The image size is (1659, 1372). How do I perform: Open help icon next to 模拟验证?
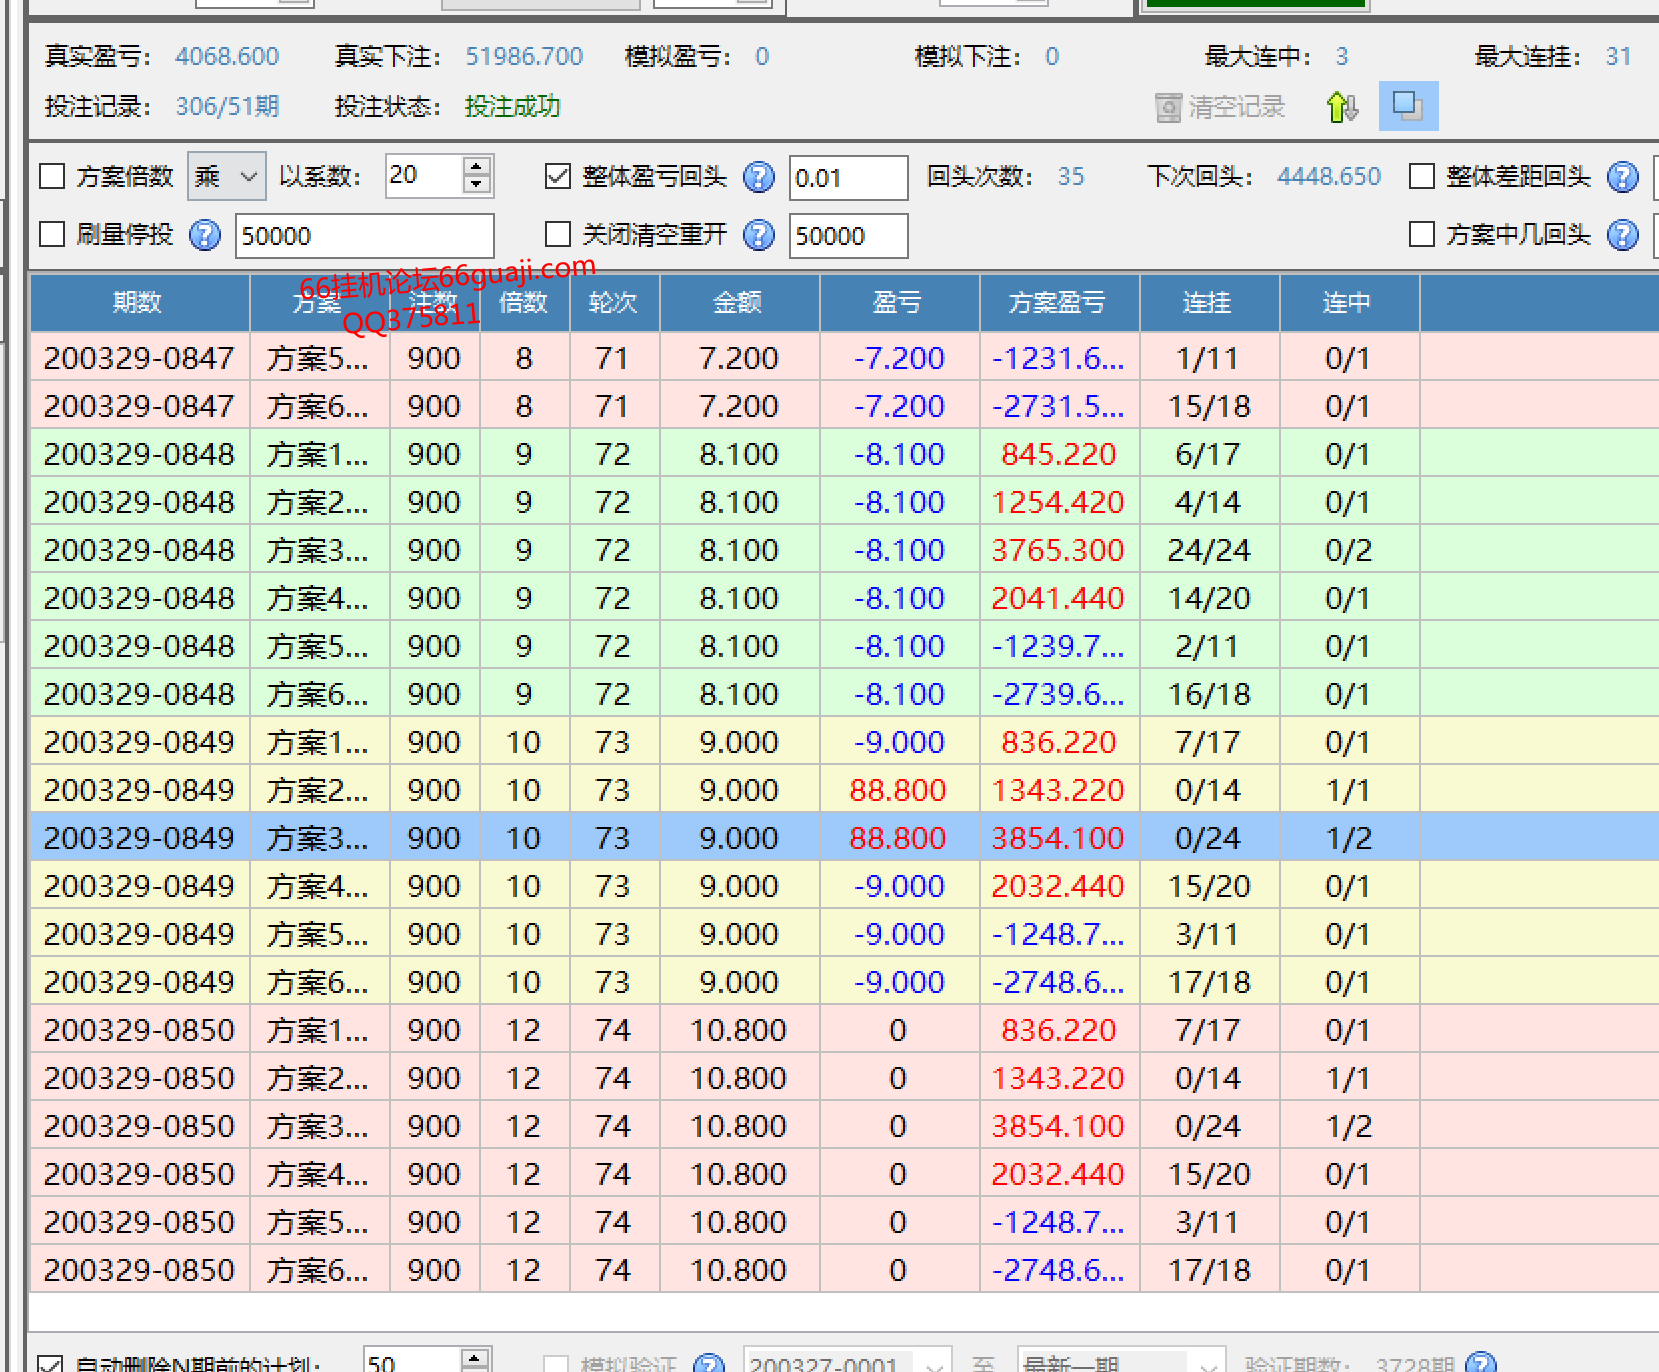[709, 1363]
